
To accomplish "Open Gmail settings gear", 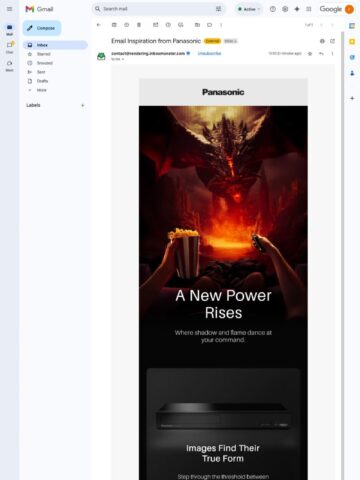I will pyautogui.click(x=285, y=9).
